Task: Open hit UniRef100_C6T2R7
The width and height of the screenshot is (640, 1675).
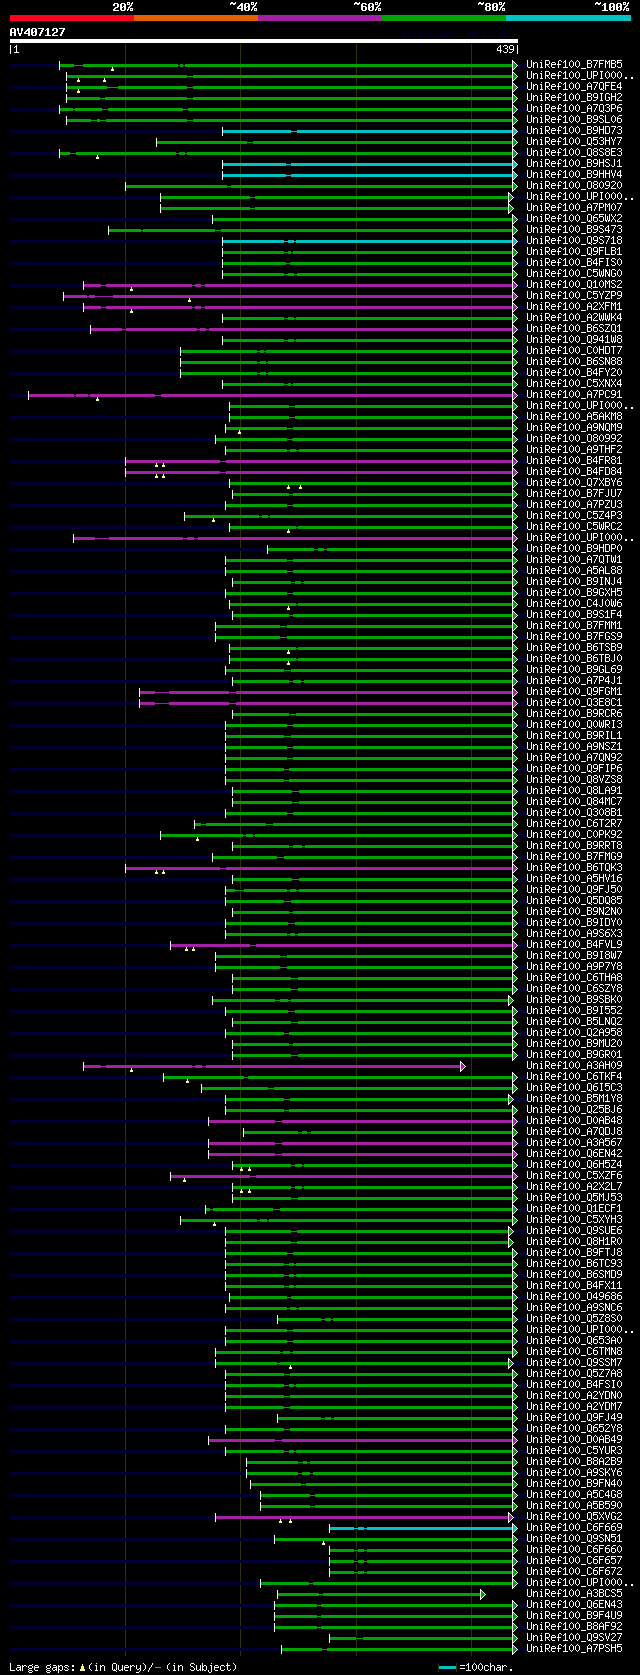Action: [574, 823]
